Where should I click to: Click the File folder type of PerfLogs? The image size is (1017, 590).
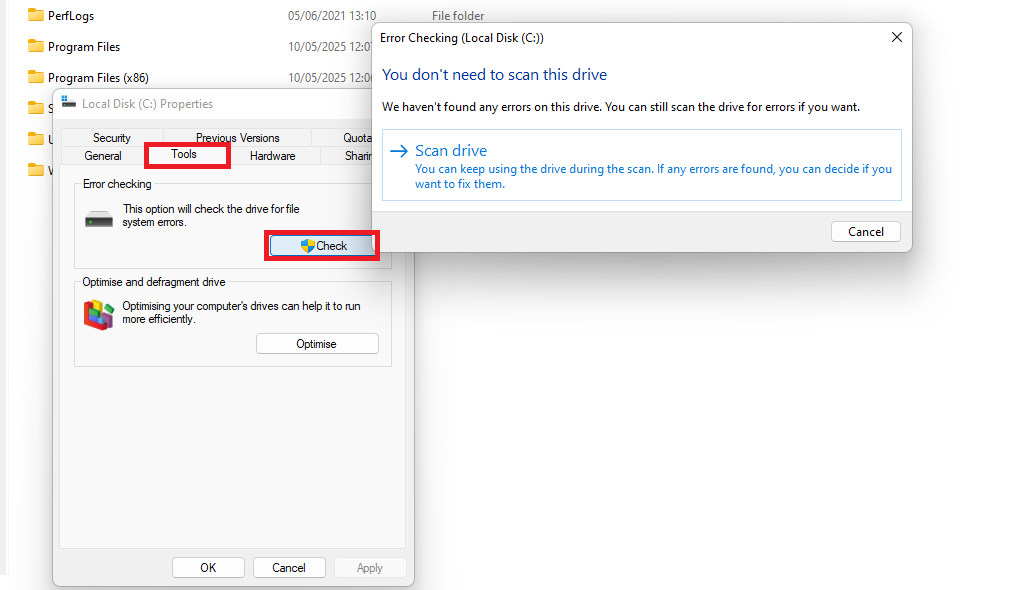458,16
